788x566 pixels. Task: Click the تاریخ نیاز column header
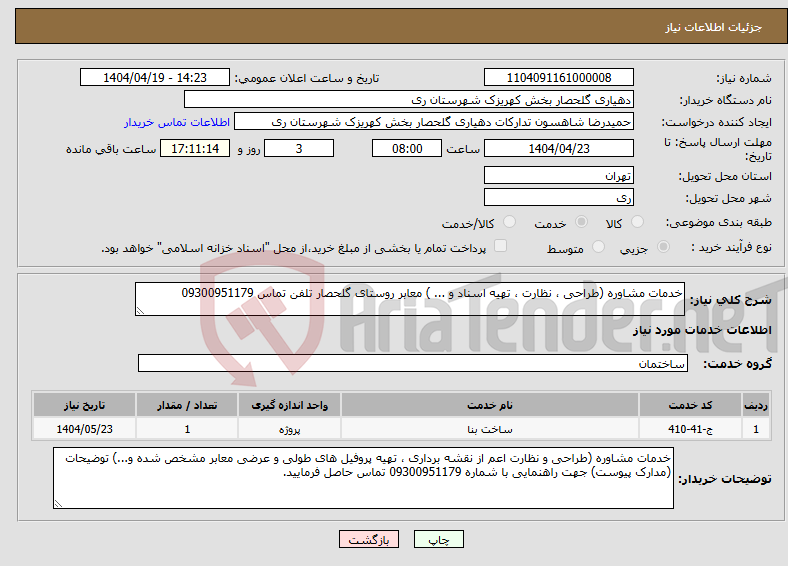coord(84,405)
